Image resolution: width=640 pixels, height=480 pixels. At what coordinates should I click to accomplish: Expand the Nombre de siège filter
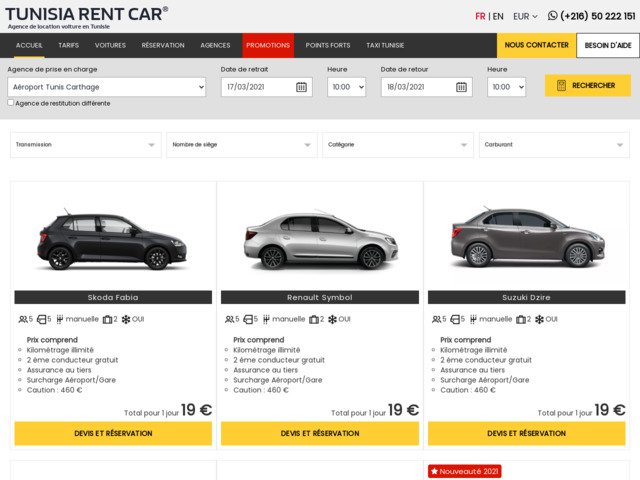point(242,144)
